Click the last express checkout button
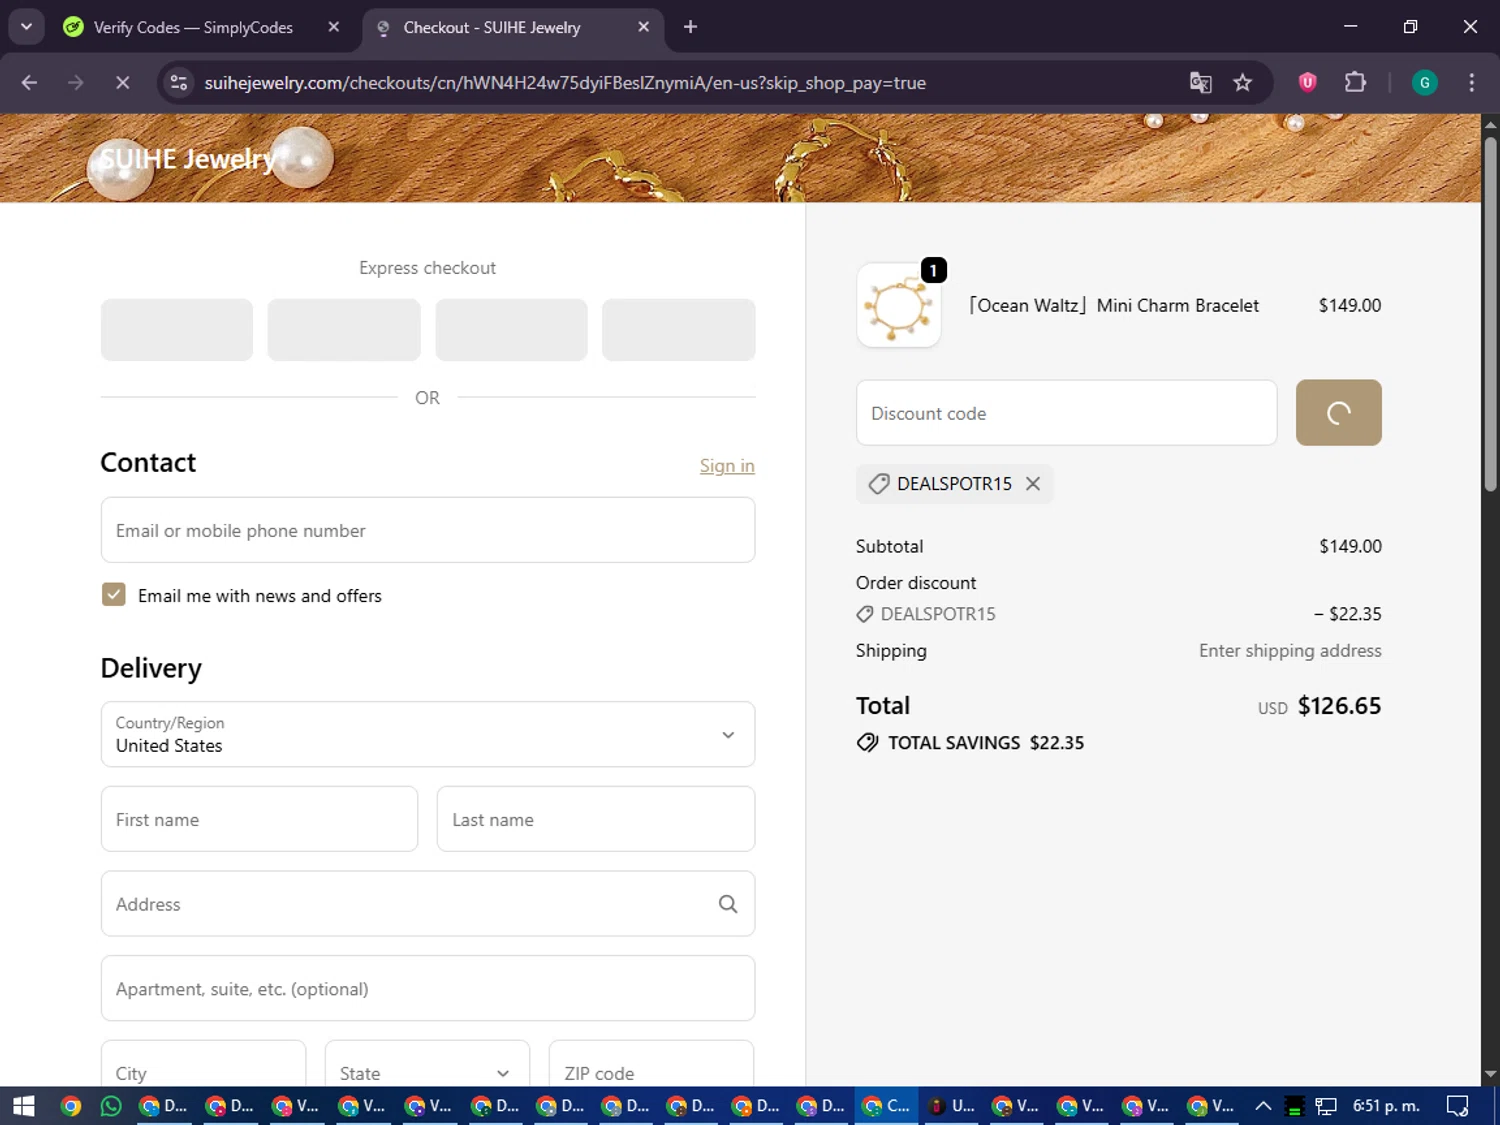Screen dimensions: 1500x1125 pos(678,330)
